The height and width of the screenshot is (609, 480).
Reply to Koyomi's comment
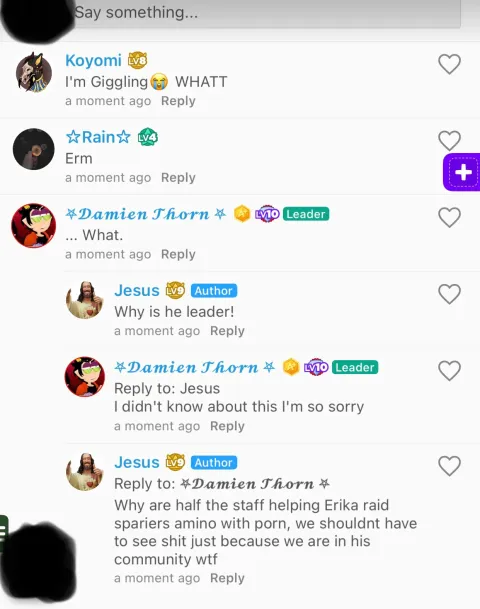(178, 101)
